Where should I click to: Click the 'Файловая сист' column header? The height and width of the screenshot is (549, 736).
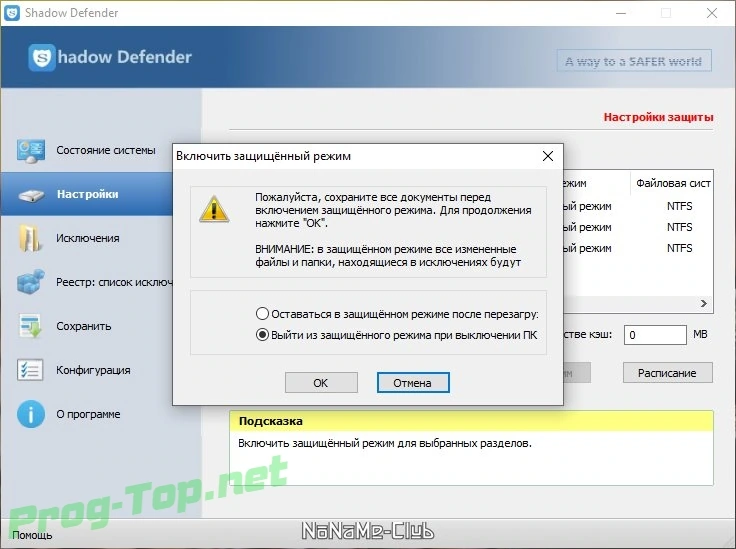pos(673,183)
